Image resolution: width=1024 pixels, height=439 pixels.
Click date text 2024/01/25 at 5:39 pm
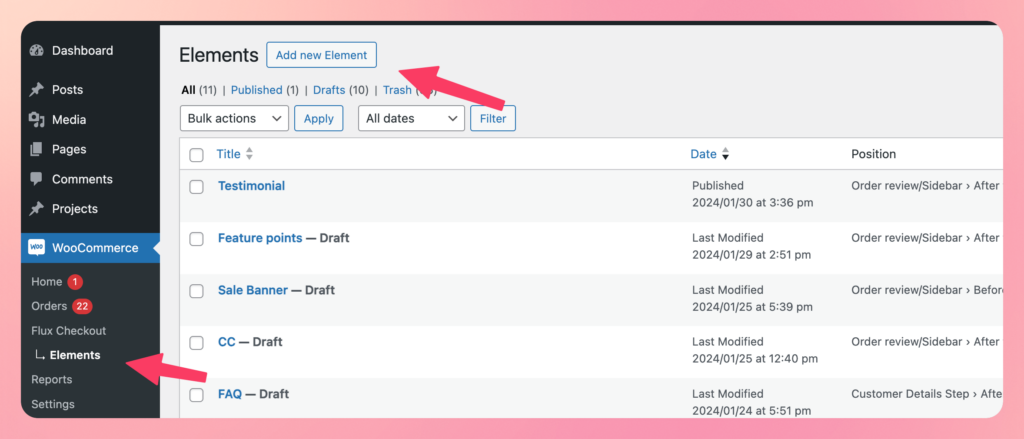752,307
